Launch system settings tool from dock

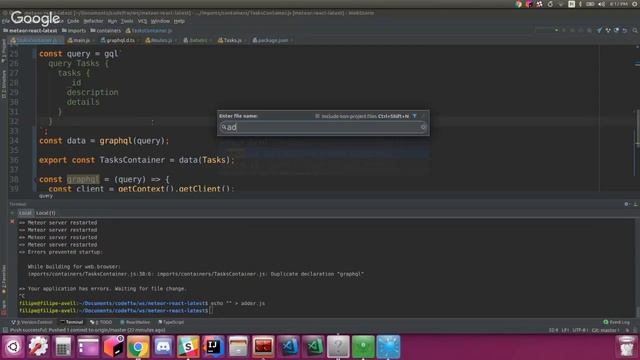pyautogui.click(x=38, y=347)
